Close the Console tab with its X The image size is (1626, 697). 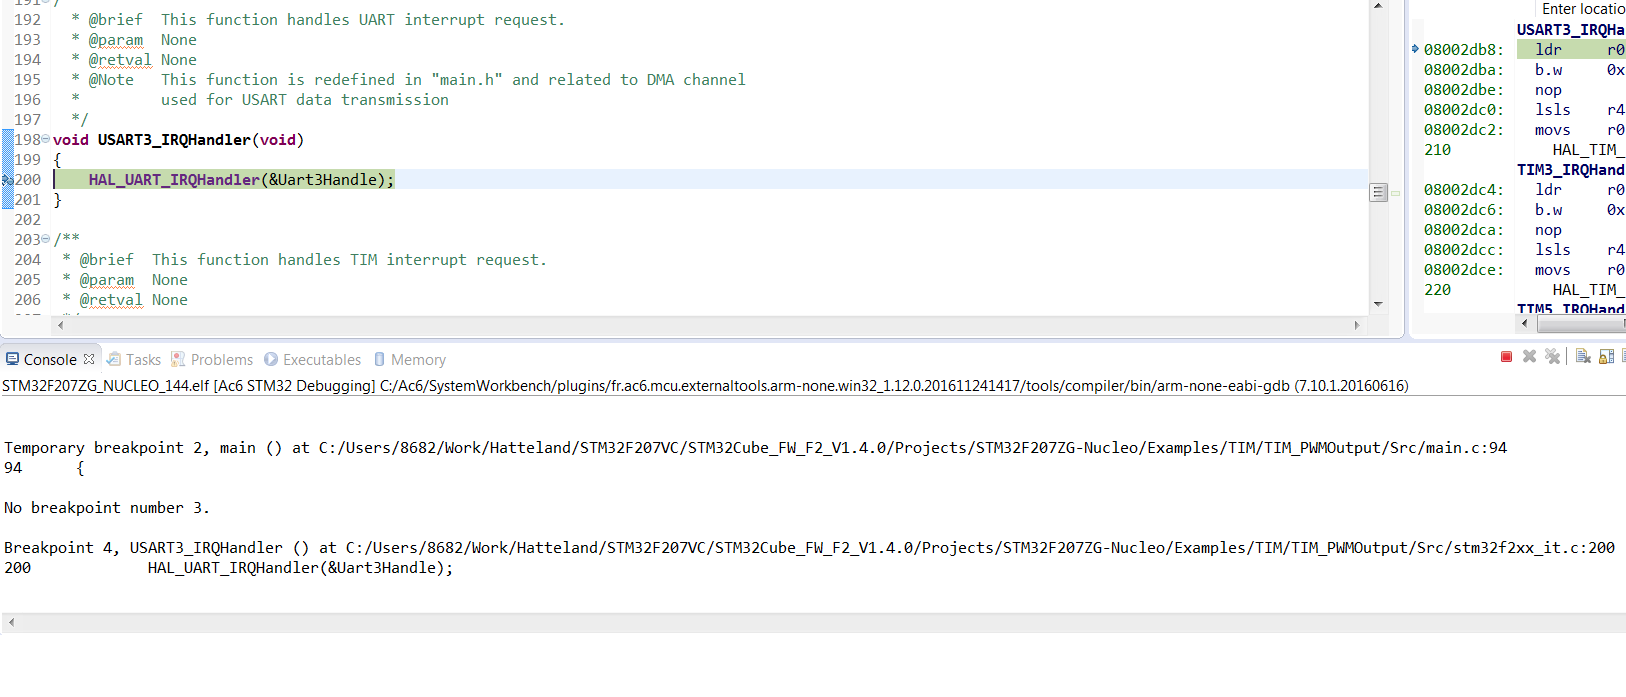(89, 359)
